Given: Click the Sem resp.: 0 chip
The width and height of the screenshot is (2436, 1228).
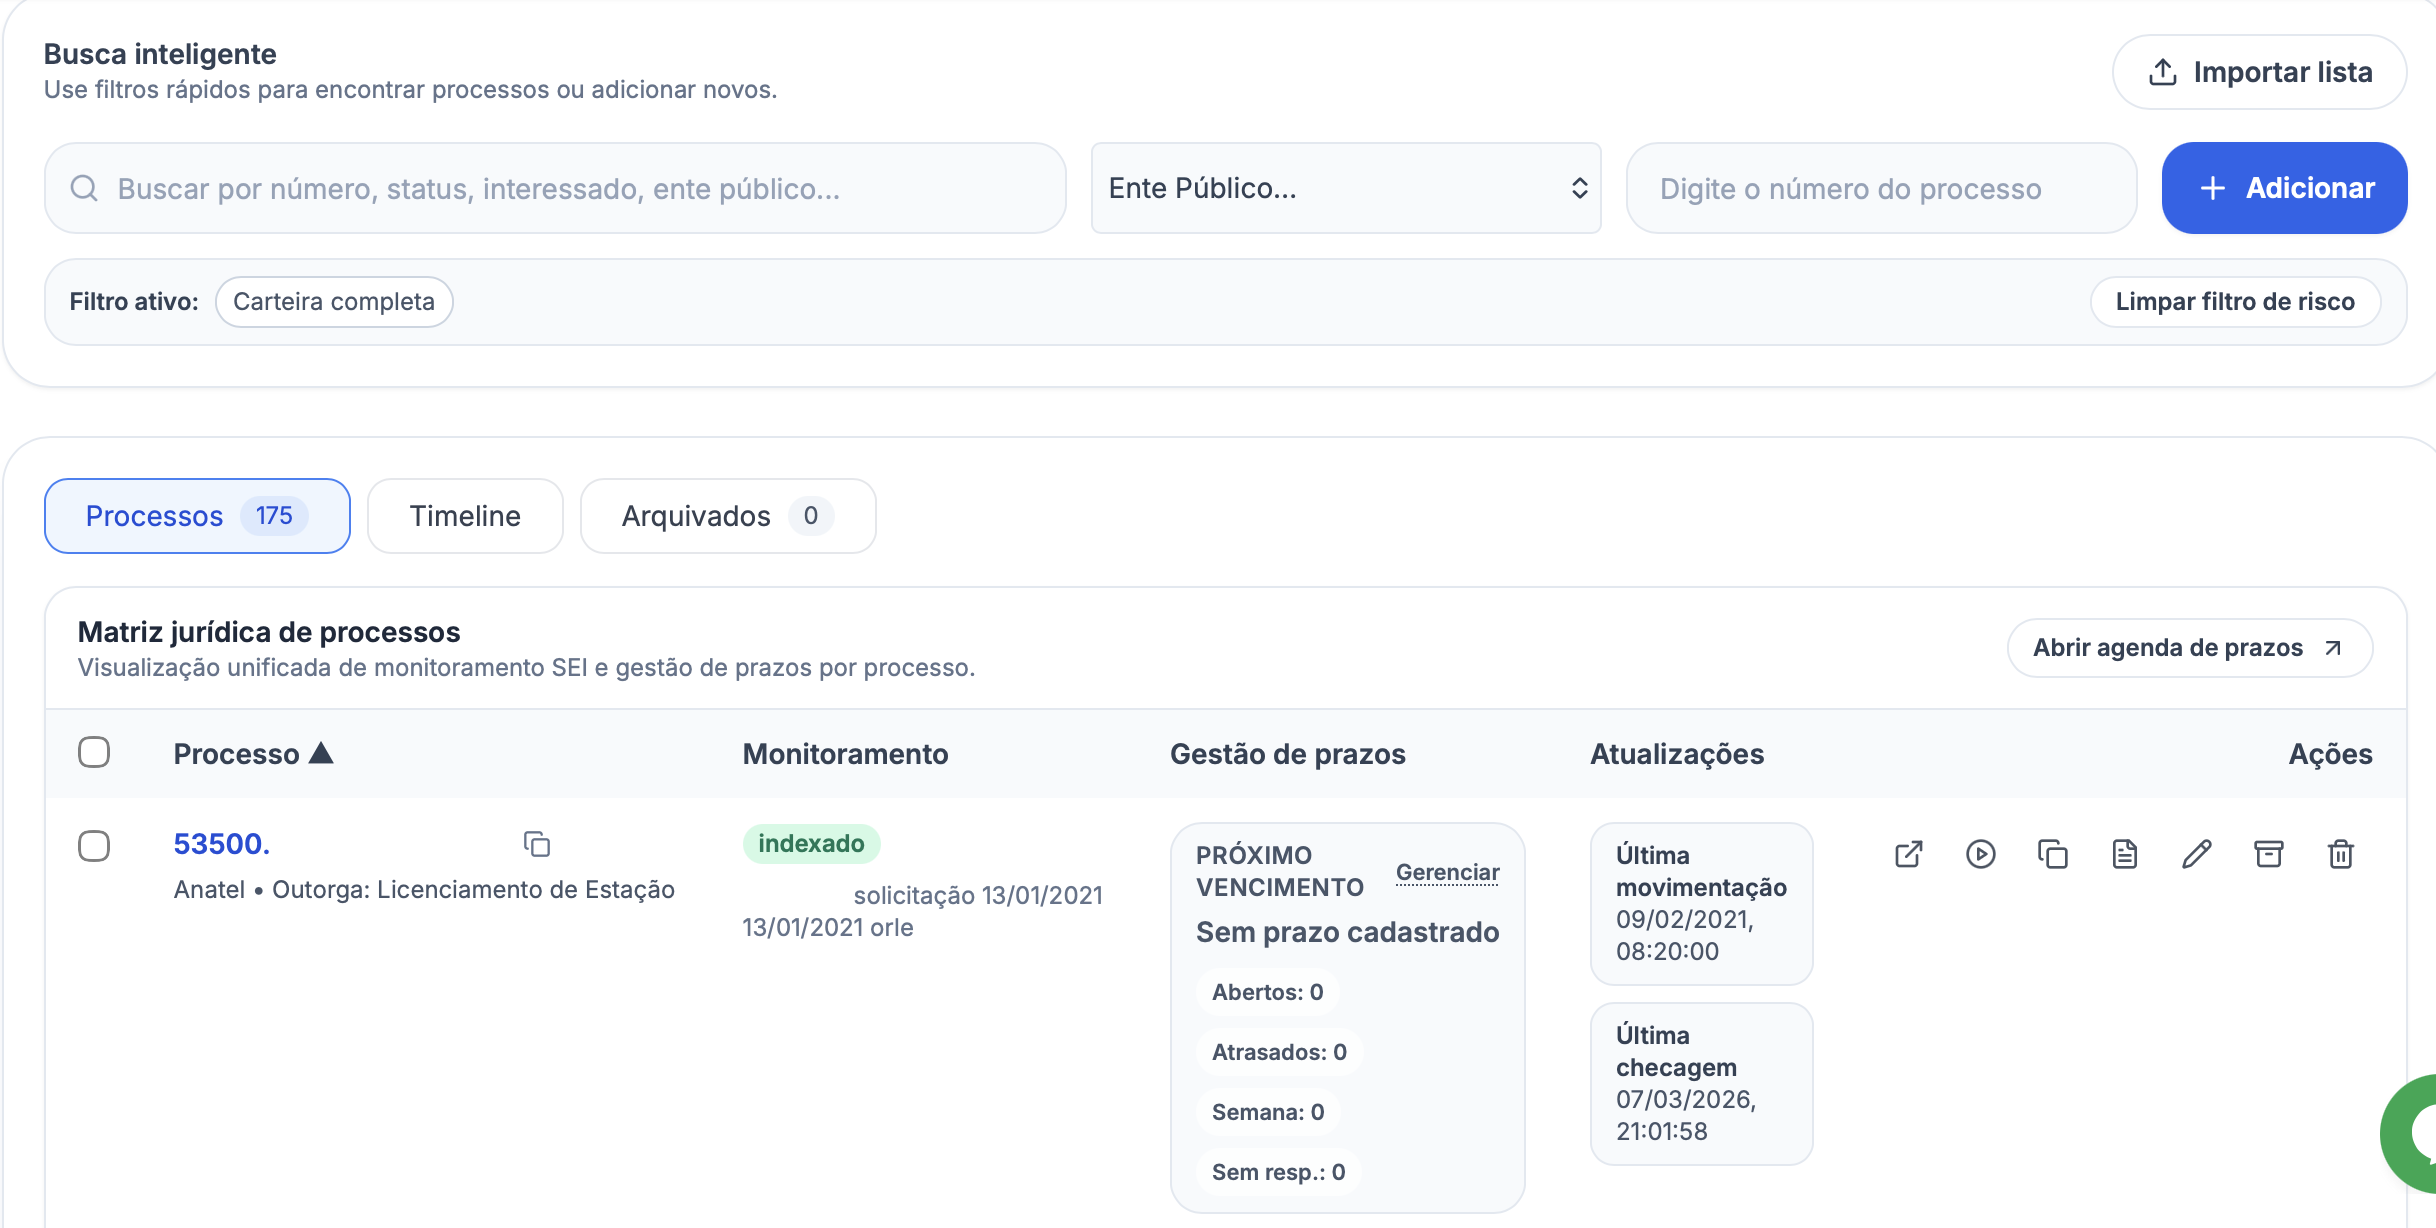Looking at the screenshot, I should click(x=1278, y=1172).
